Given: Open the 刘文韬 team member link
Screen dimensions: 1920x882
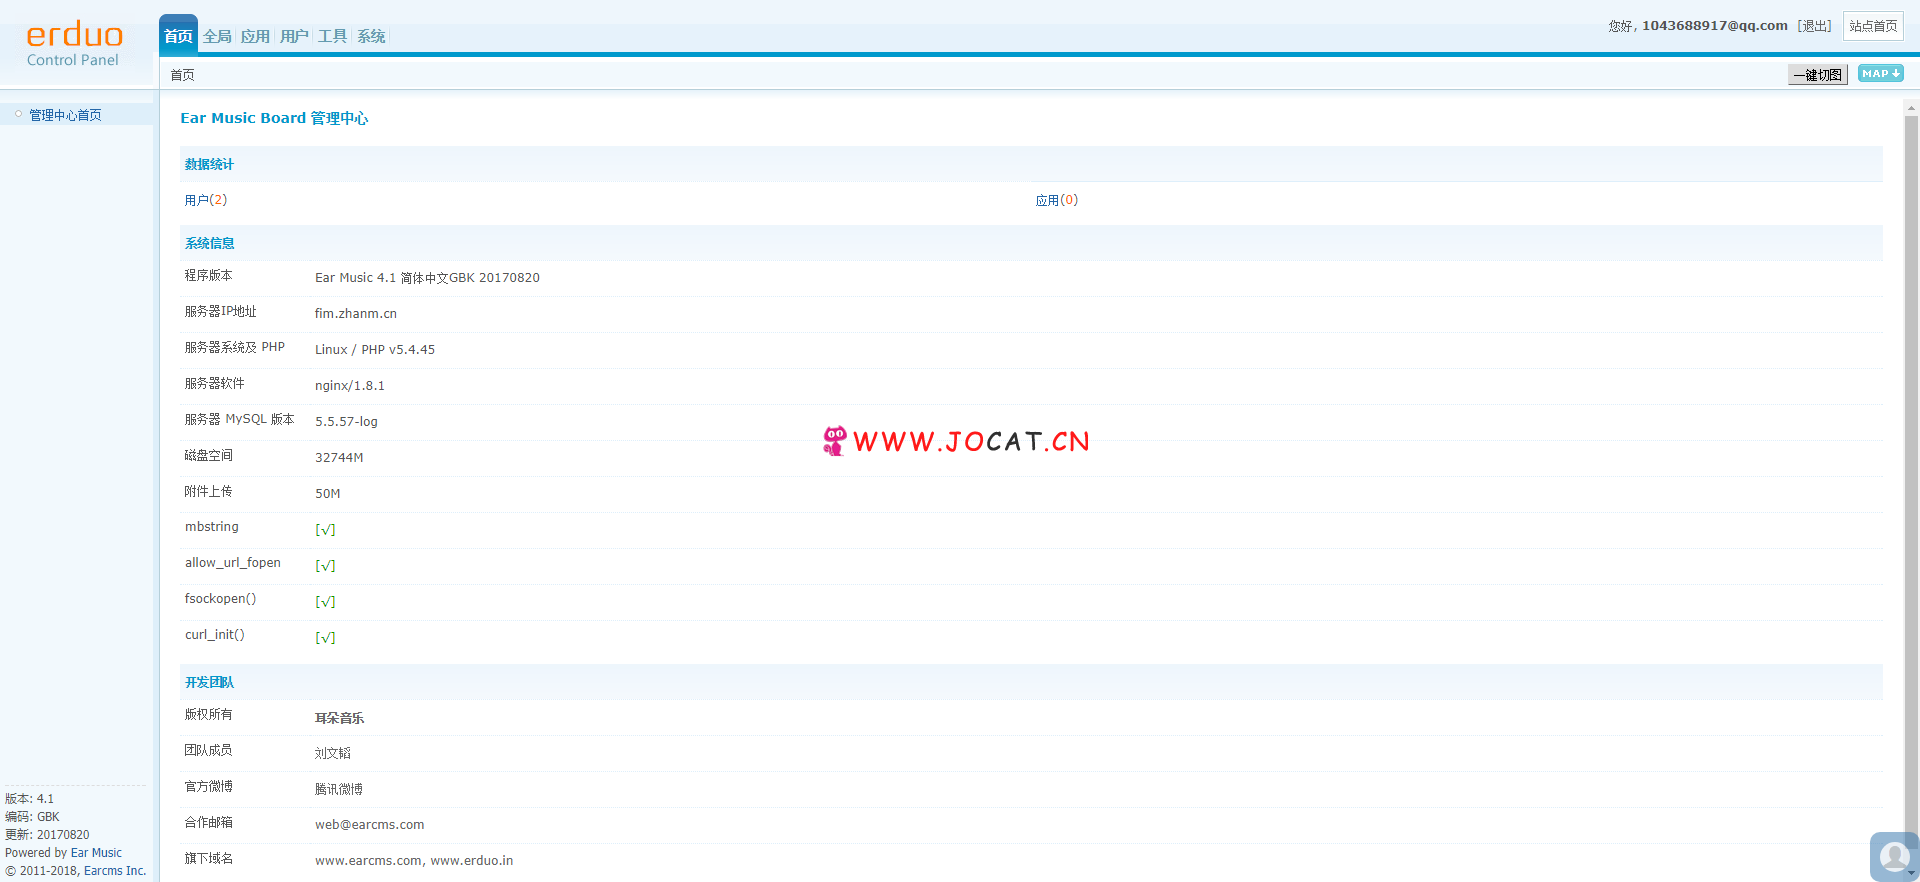Looking at the screenshot, I should pyautogui.click(x=333, y=753).
